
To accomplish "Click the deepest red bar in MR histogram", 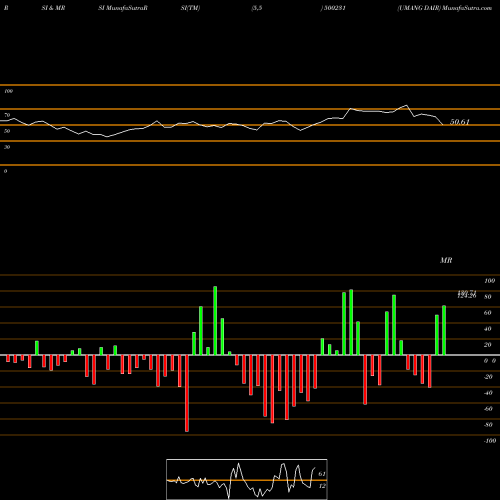I will (187, 393).
